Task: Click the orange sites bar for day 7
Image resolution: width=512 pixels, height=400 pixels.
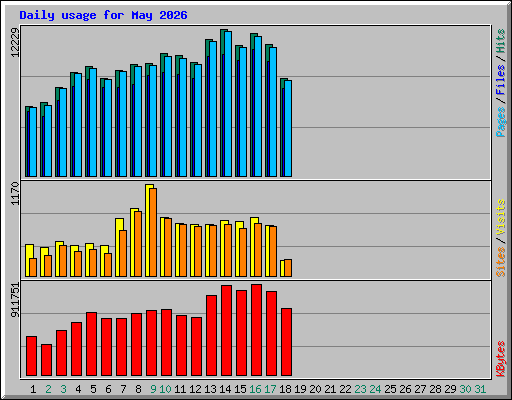Action: tap(123, 253)
